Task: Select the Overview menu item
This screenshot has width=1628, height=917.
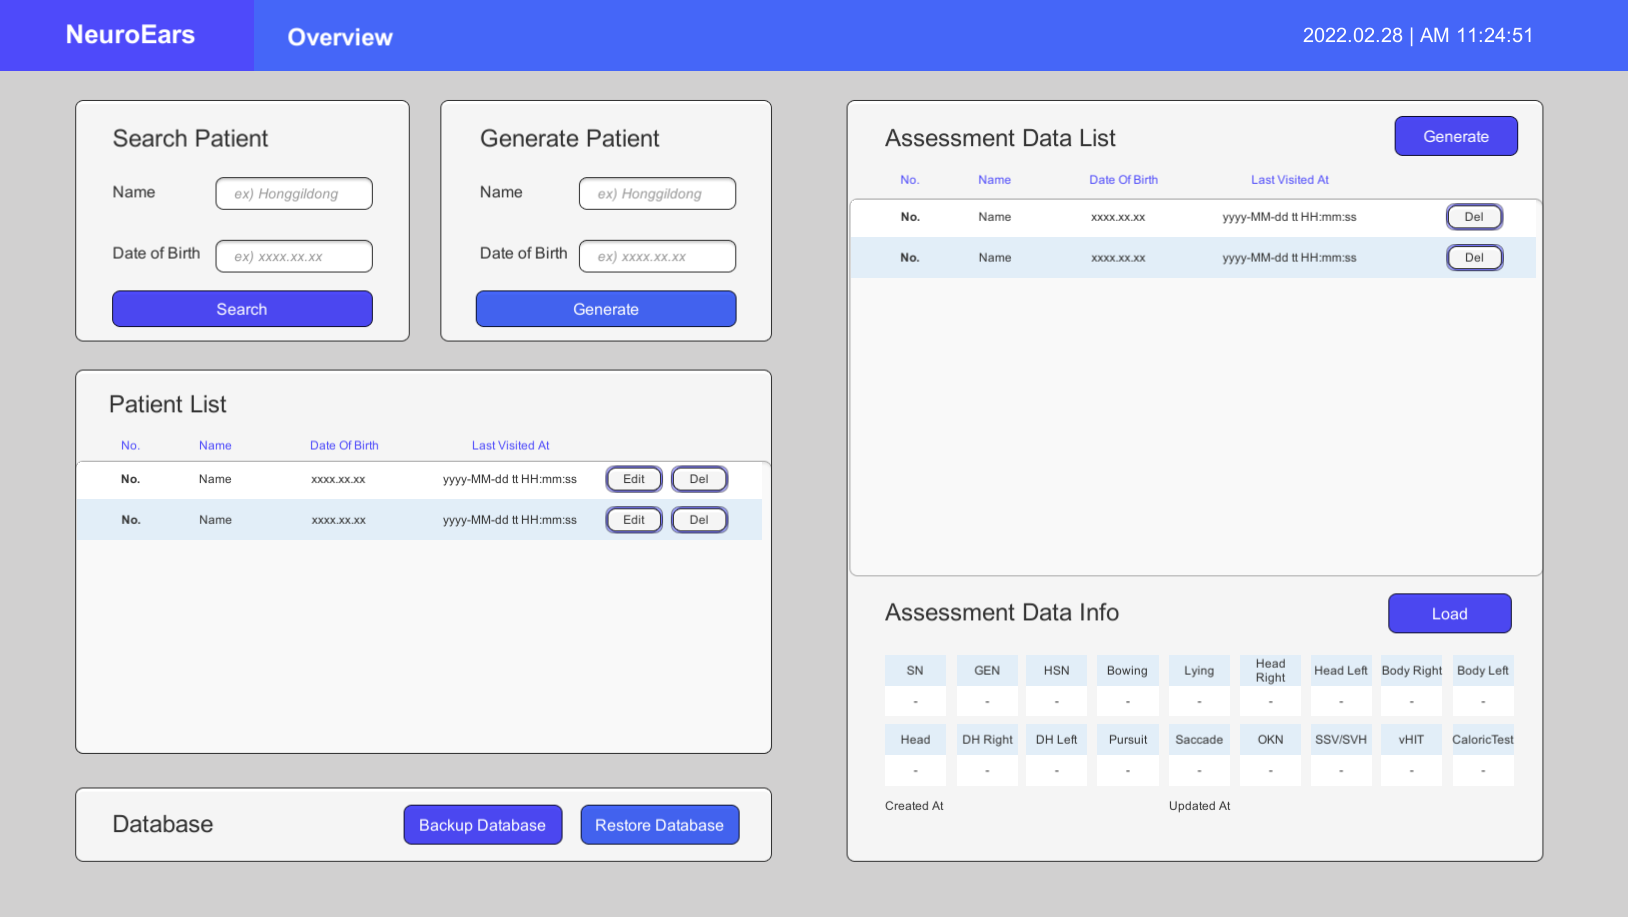Action: pyautogui.click(x=340, y=37)
